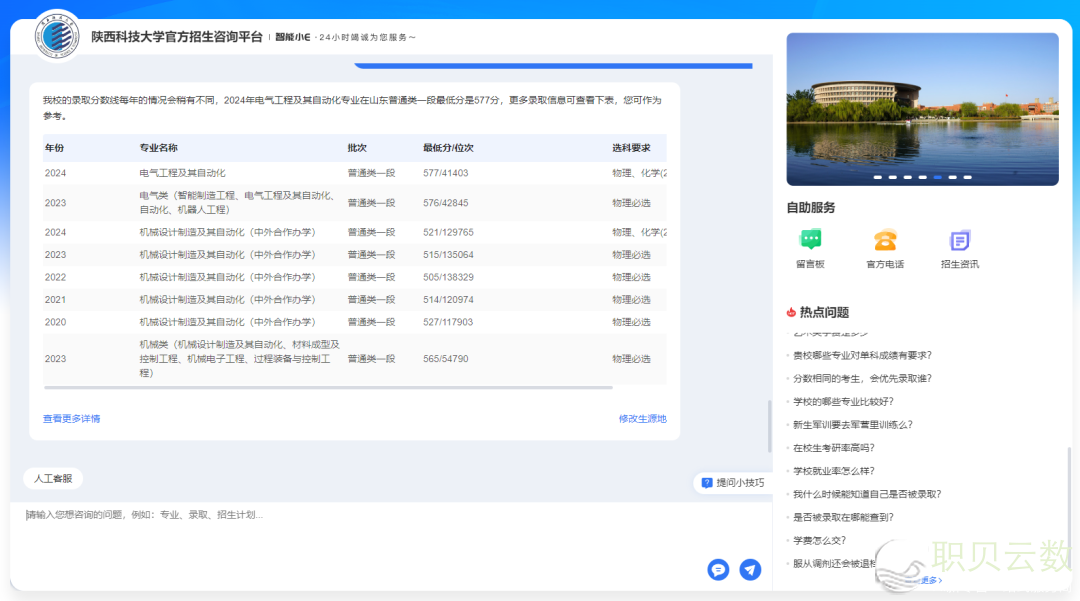Click score cell 577/41403
This screenshot has height=601, width=1080.
pos(445,173)
